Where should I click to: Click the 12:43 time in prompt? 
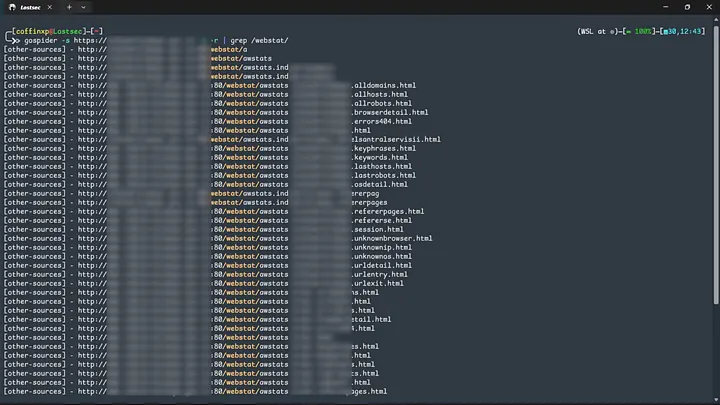tap(690, 31)
